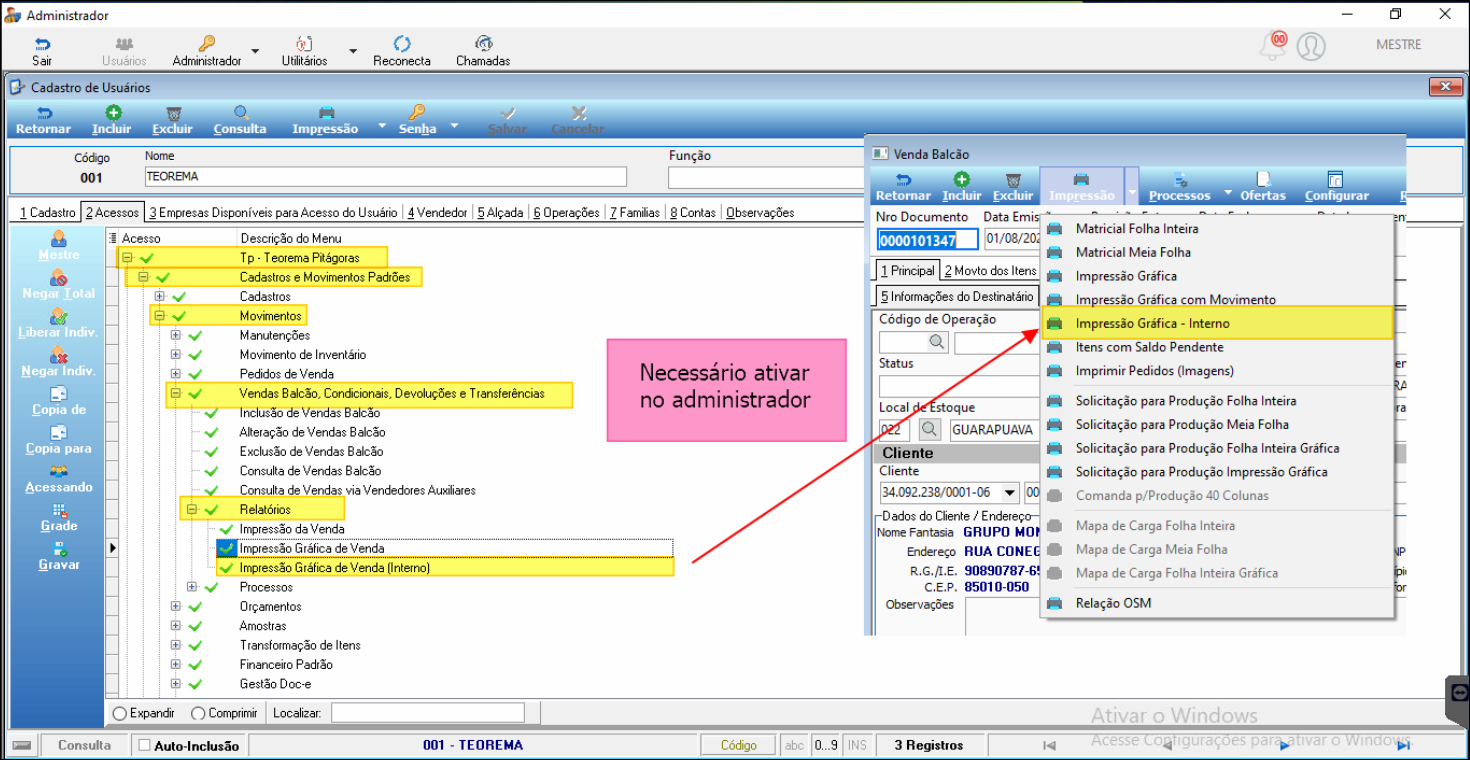This screenshot has width=1470, height=760.
Task: Open the 6 Operações tab
Action: (566, 213)
